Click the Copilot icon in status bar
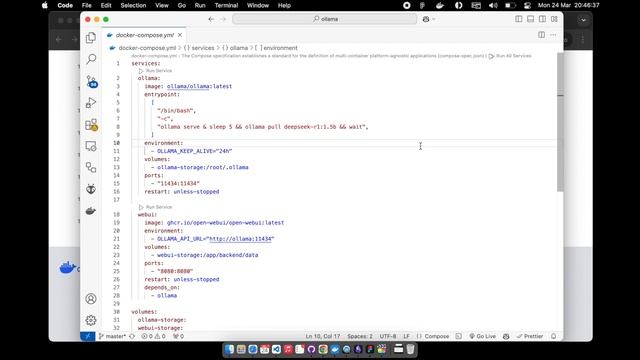 (x=506, y=336)
